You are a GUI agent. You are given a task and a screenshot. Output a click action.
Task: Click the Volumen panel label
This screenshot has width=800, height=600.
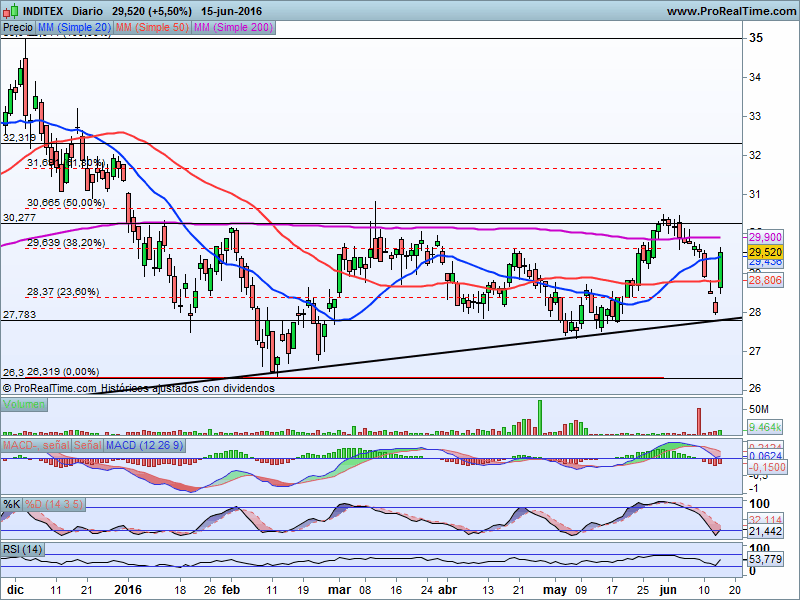tap(24, 405)
